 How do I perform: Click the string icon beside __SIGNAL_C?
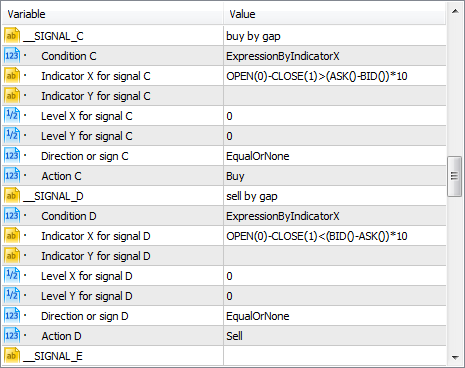[x=12, y=36]
